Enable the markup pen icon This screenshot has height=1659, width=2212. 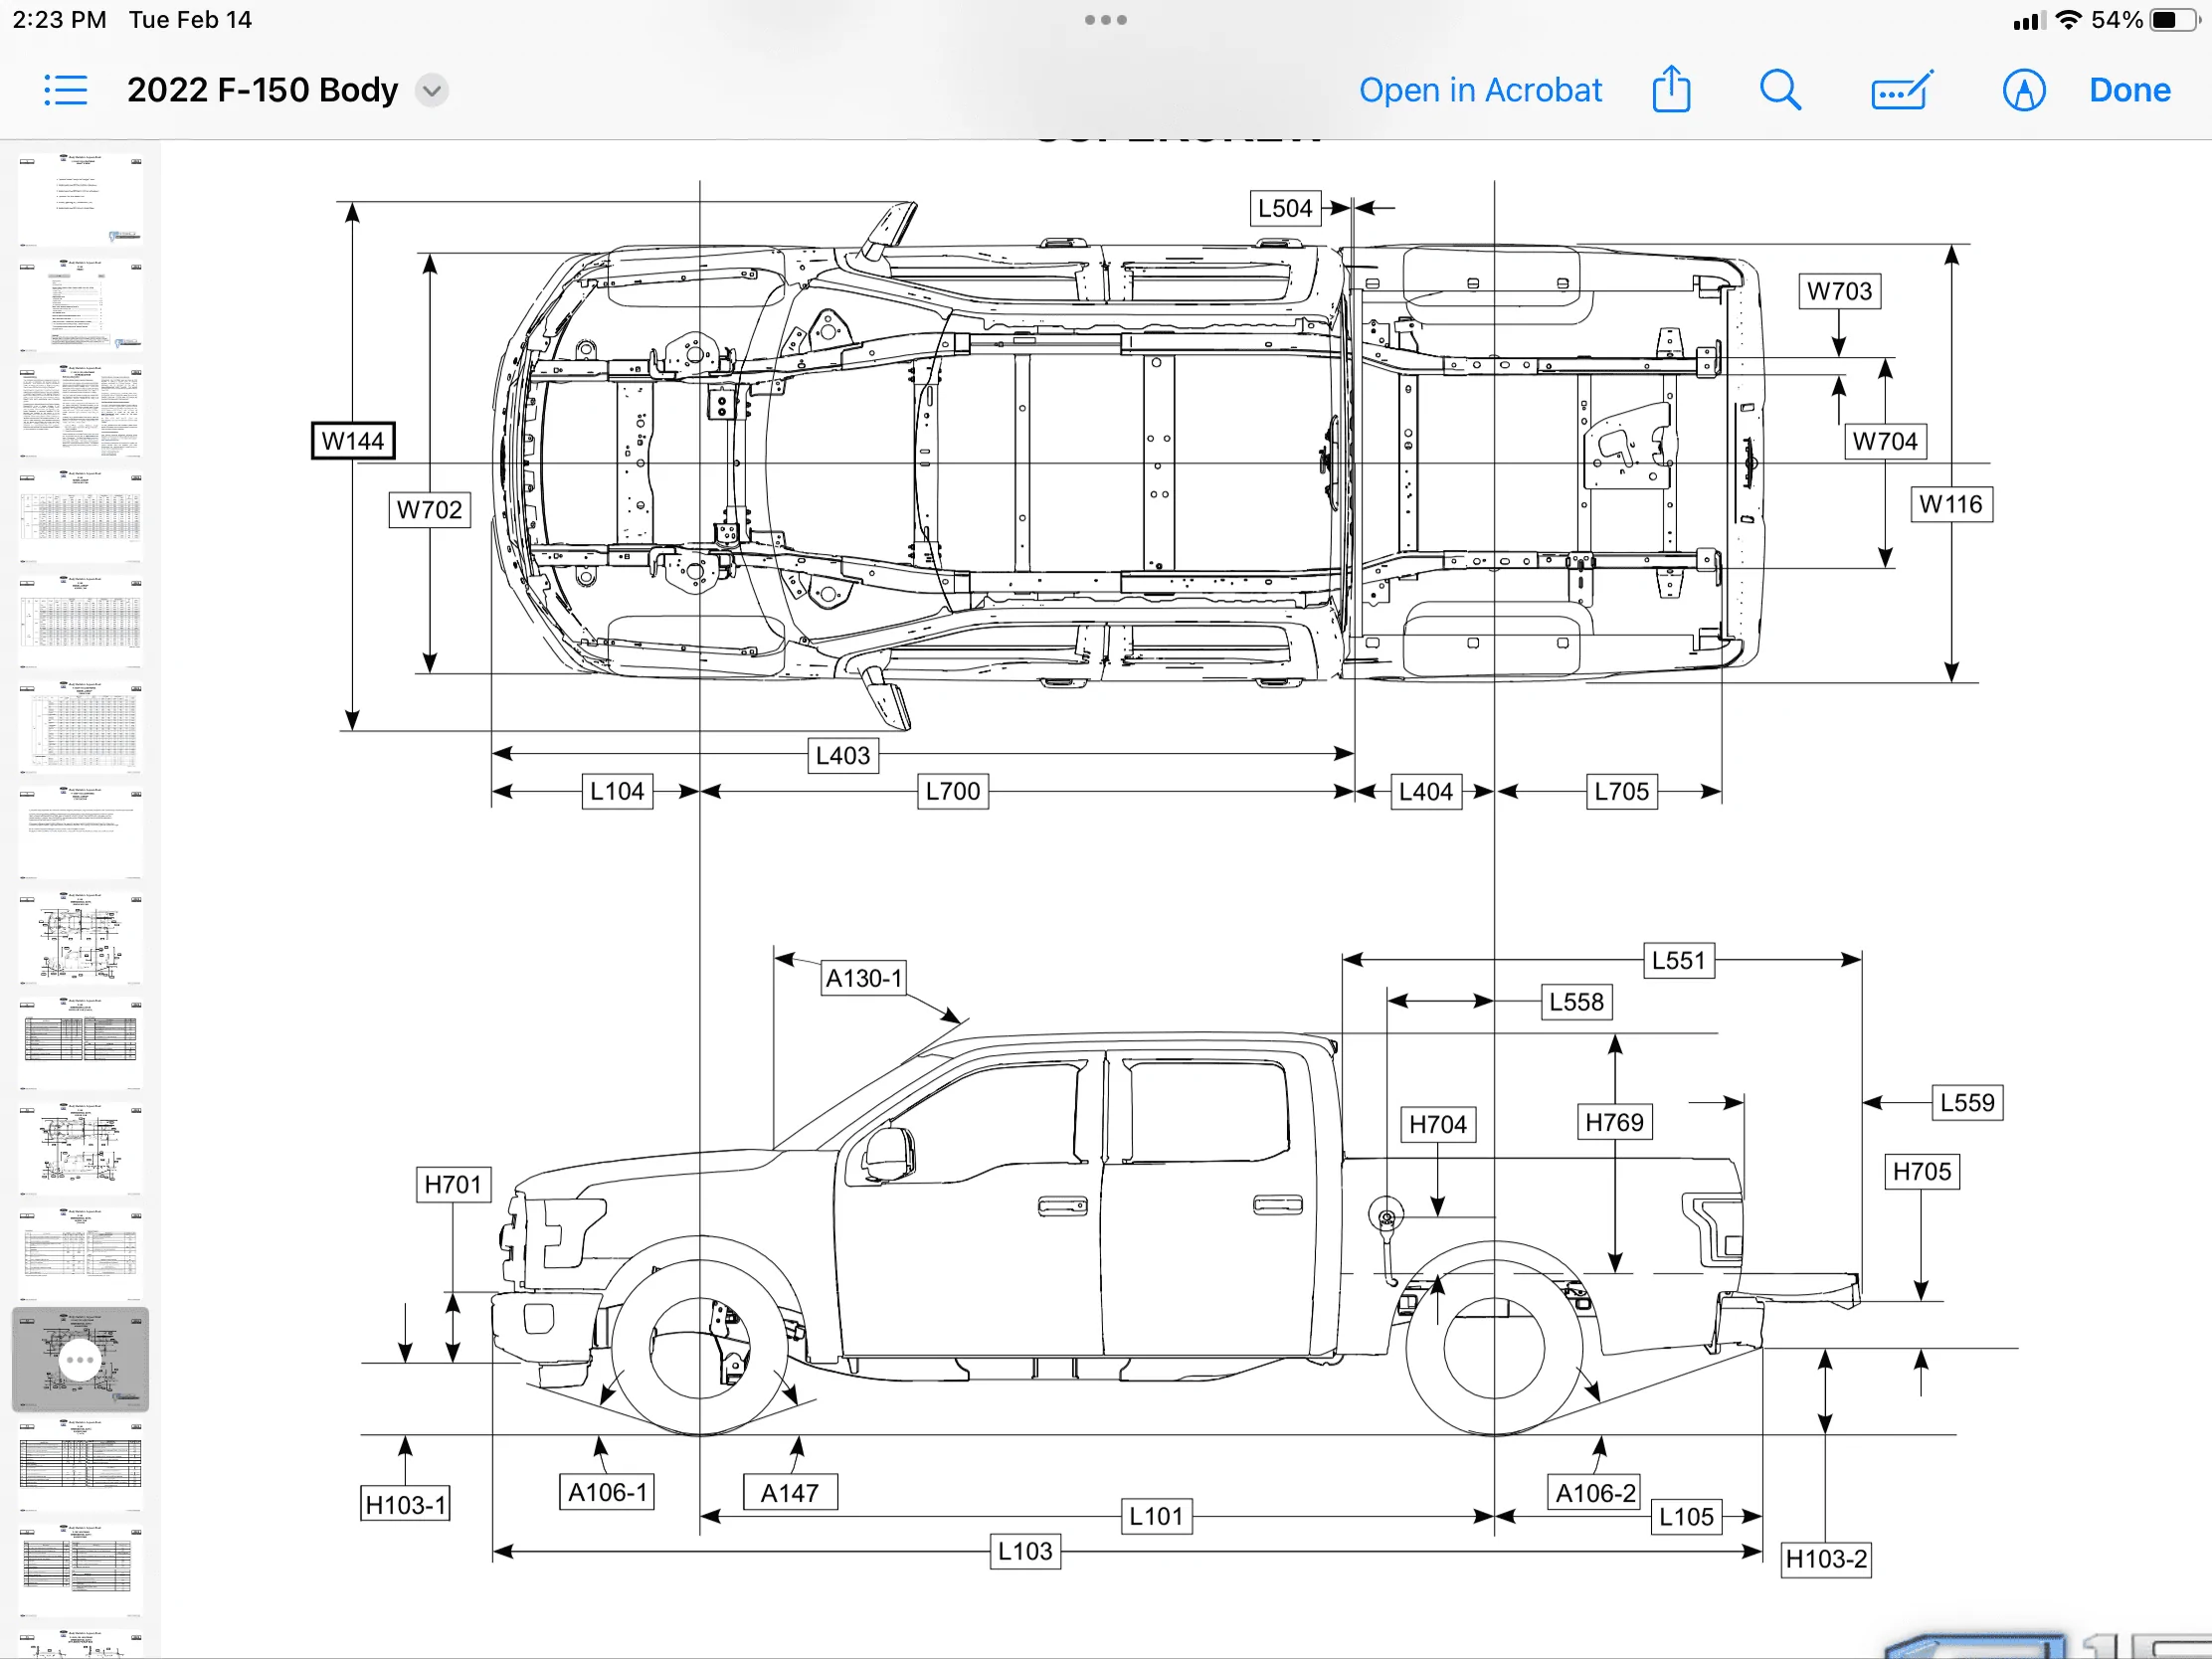2023,90
